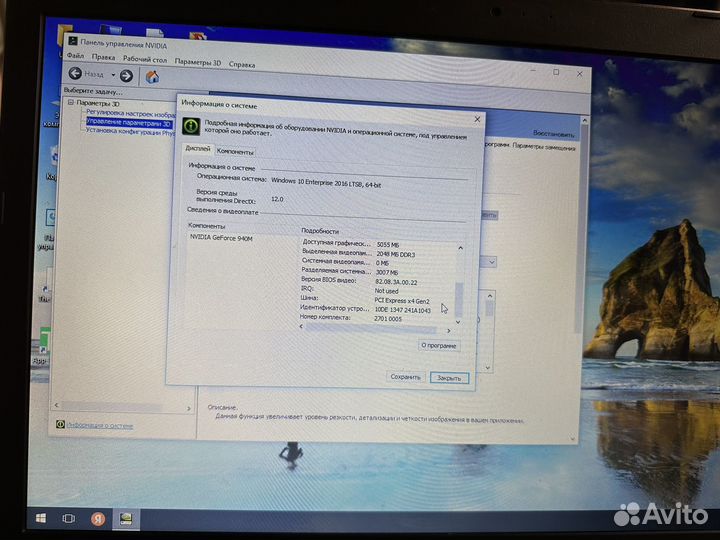The image size is (720, 540).
Task: Click NVIDIA Control Panel taskbar icon
Action: point(126,519)
